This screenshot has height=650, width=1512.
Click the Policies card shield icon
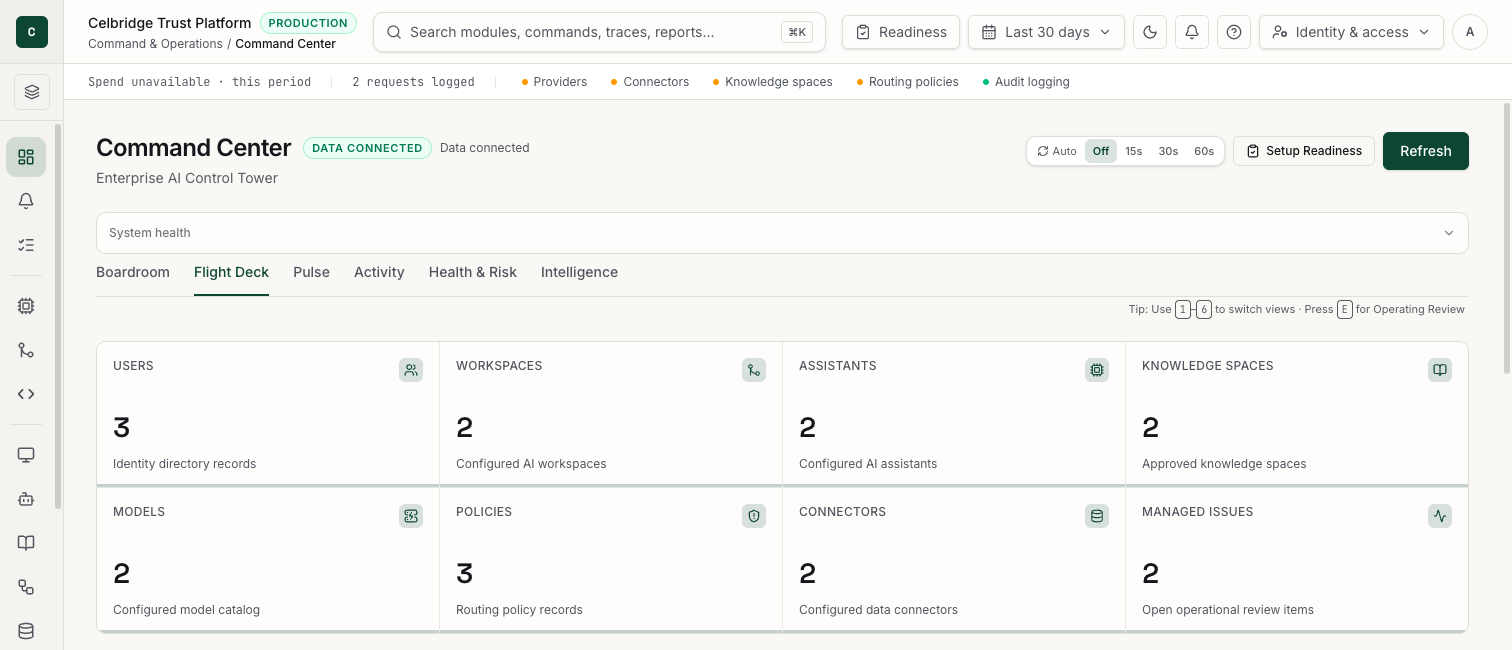754,516
